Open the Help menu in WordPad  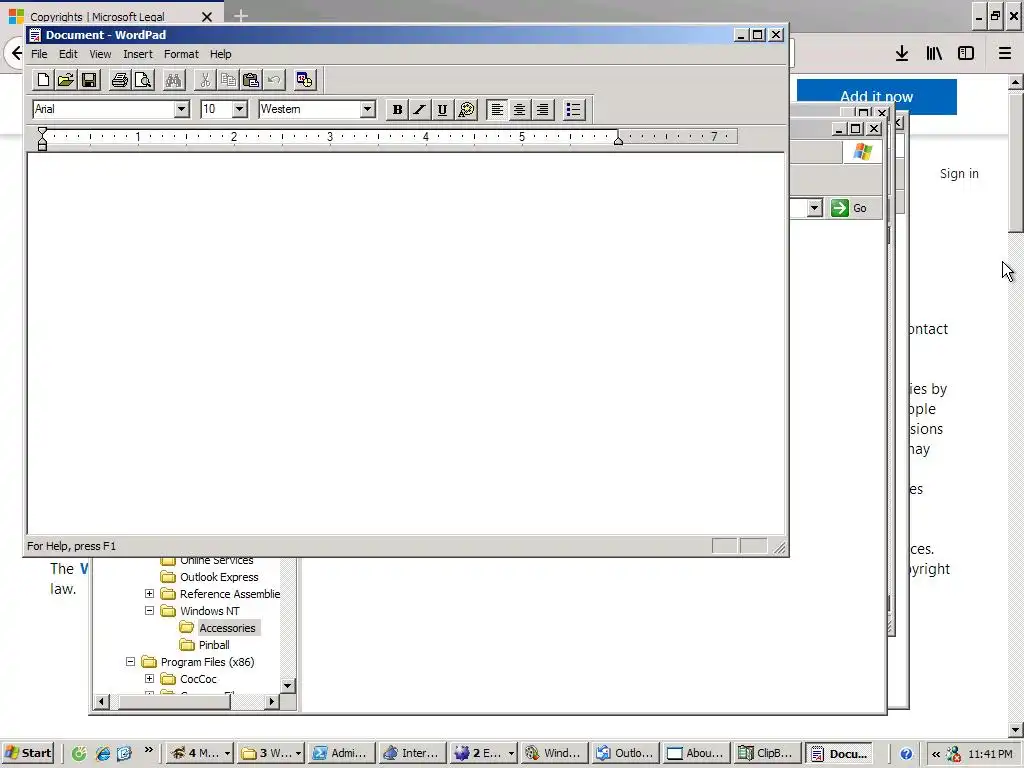click(220, 54)
